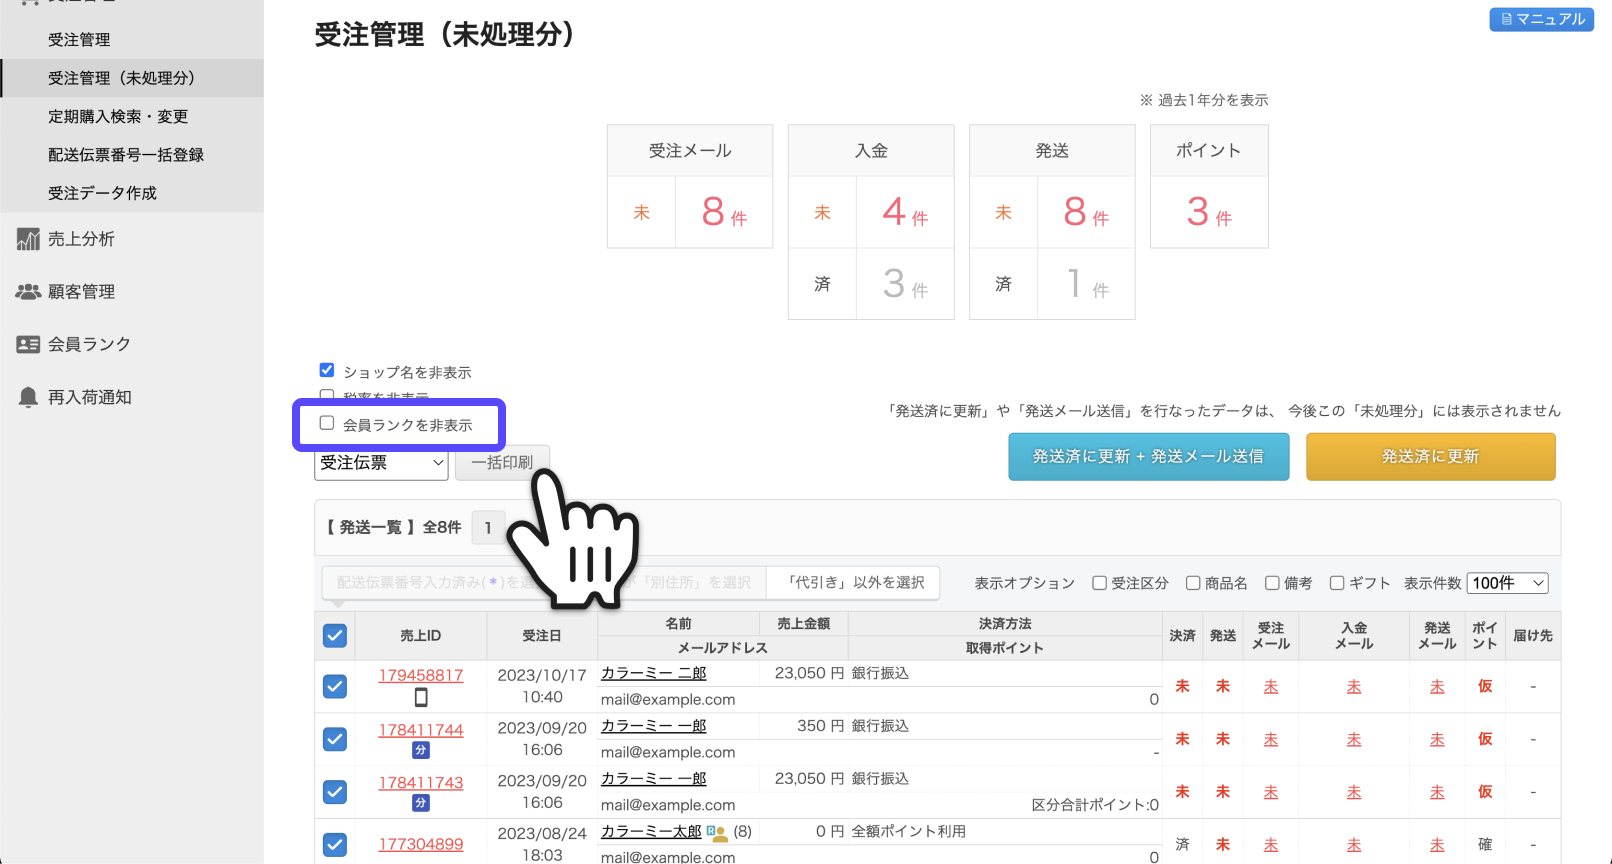Click the member icon beside カラーミー太郎
Screen dimensions: 1612x864
(x=716, y=832)
